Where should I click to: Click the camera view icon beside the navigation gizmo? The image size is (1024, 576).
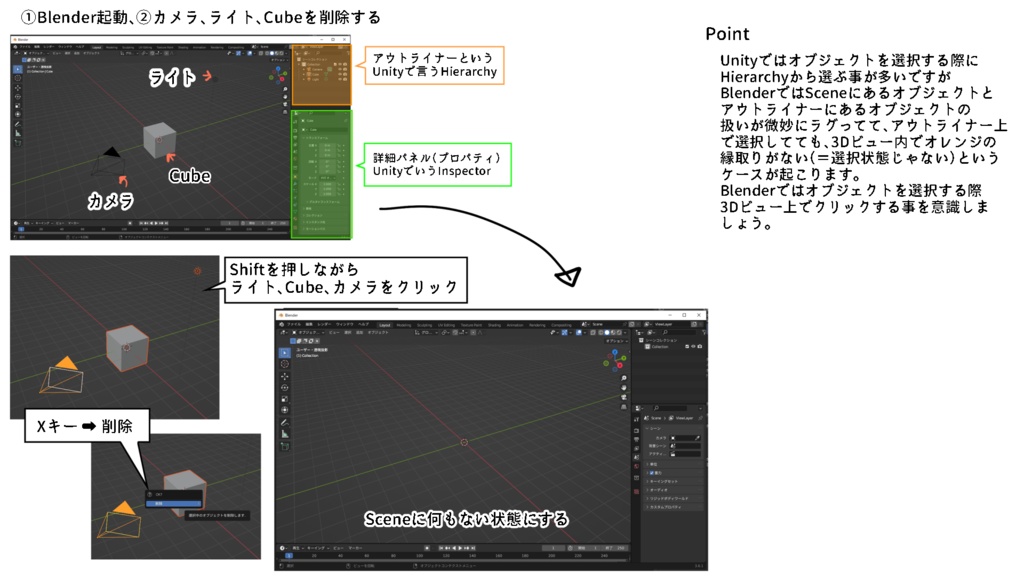pyautogui.click(x=623, y=398)
